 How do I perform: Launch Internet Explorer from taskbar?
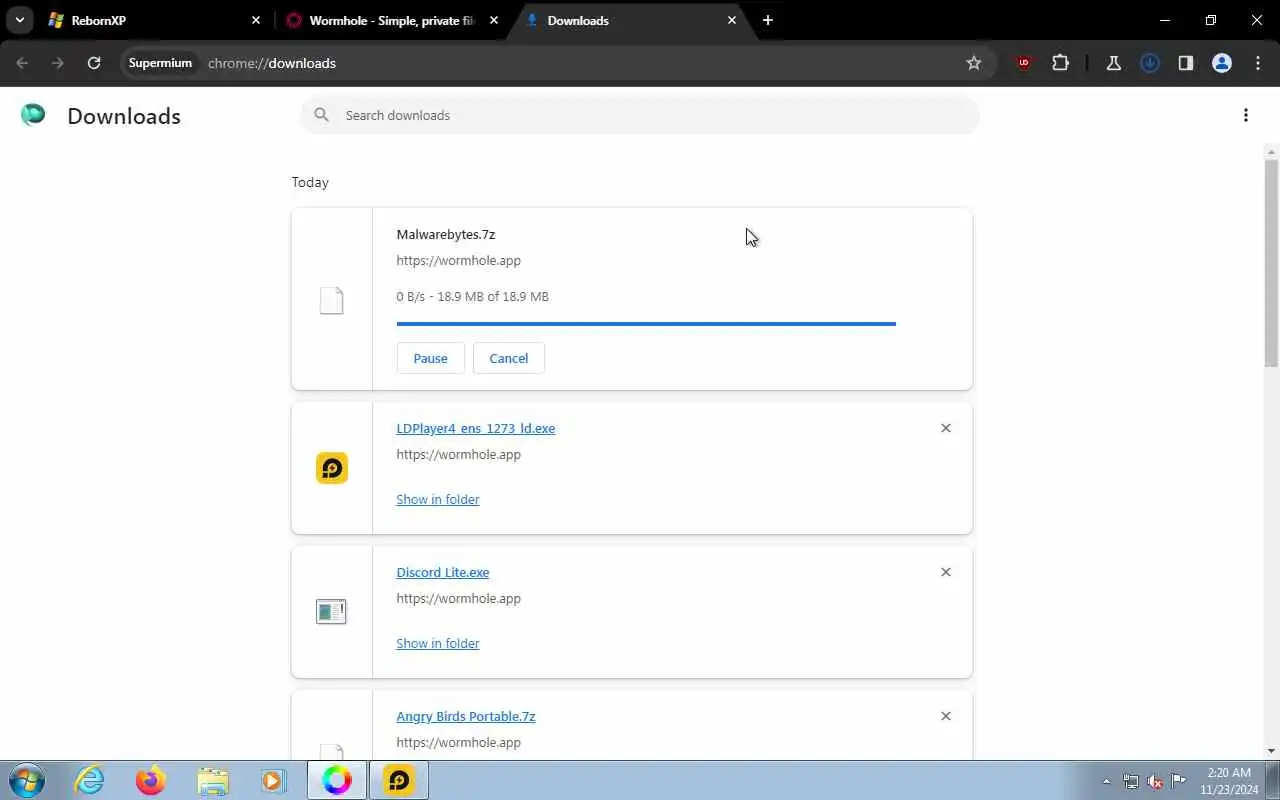point(90,780)
